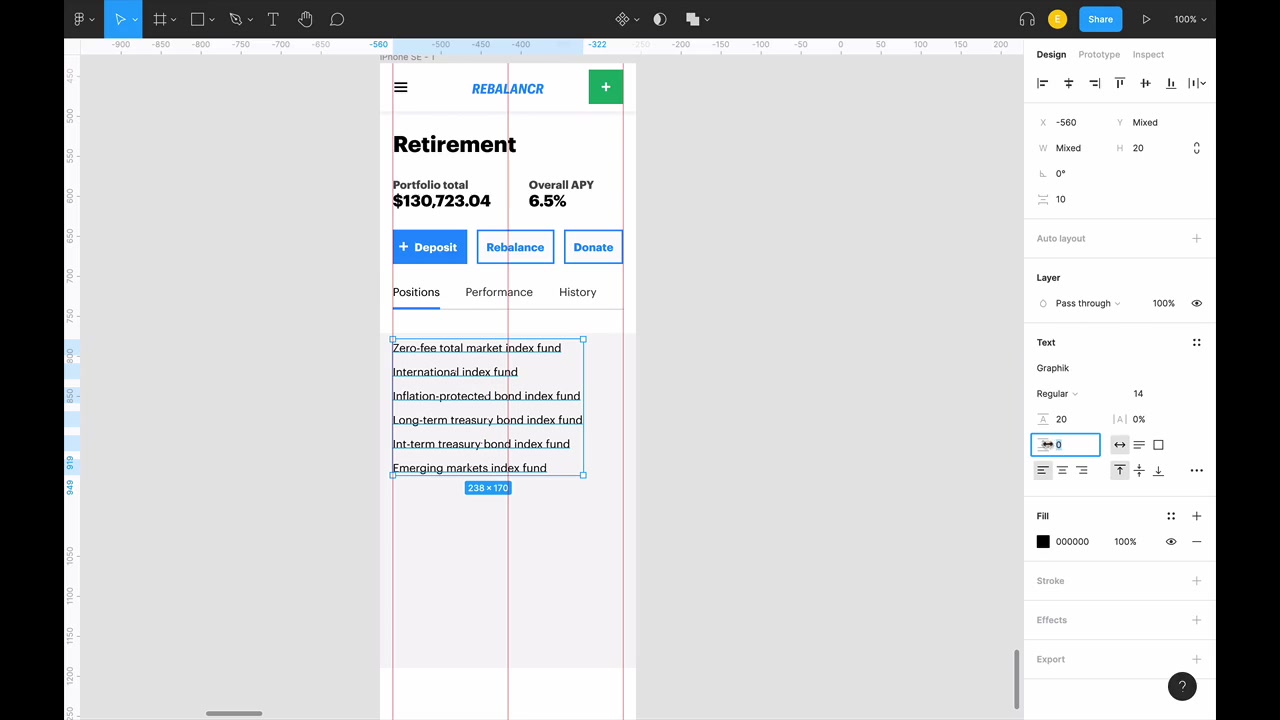Image resolution: width=1280 pixels, height=720 pixels.
Task: Select the Frame tool
Action: coord(159,19)
